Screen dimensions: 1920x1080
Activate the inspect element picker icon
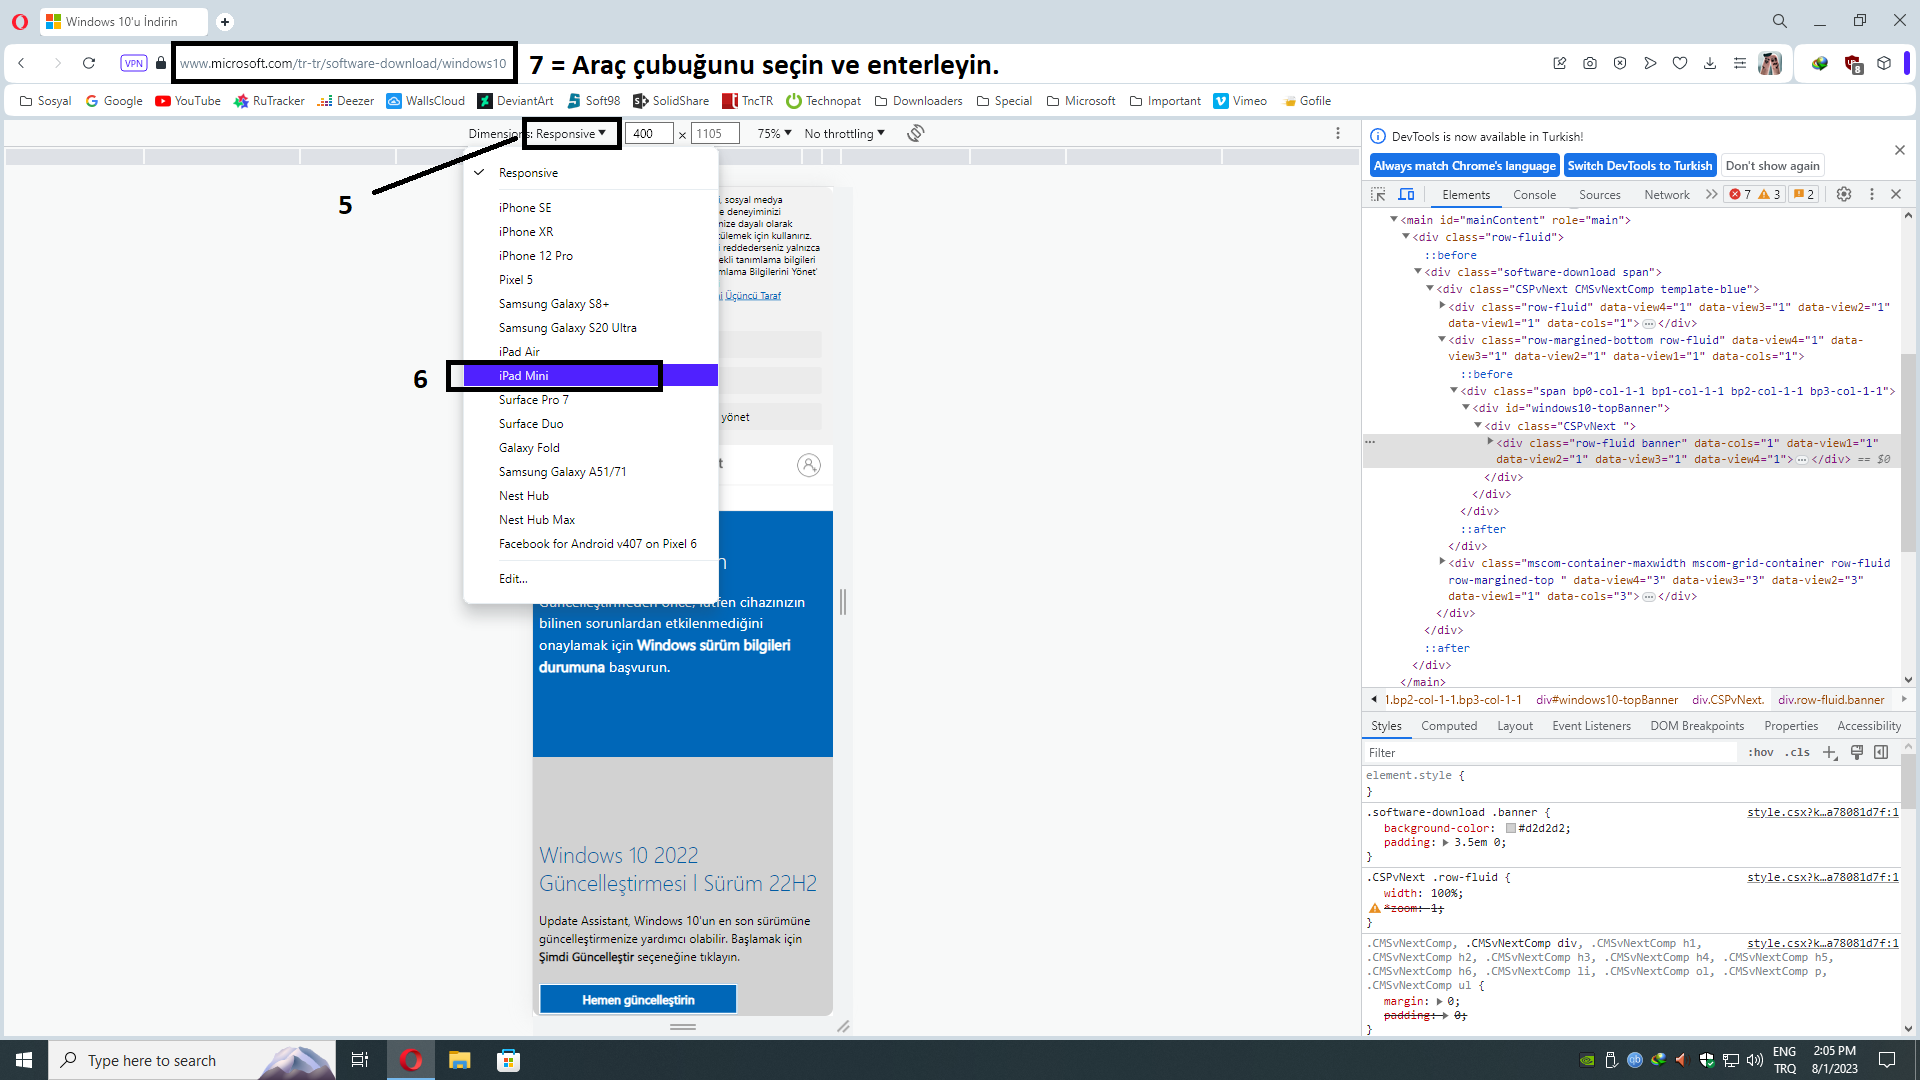pos(1378,194)
